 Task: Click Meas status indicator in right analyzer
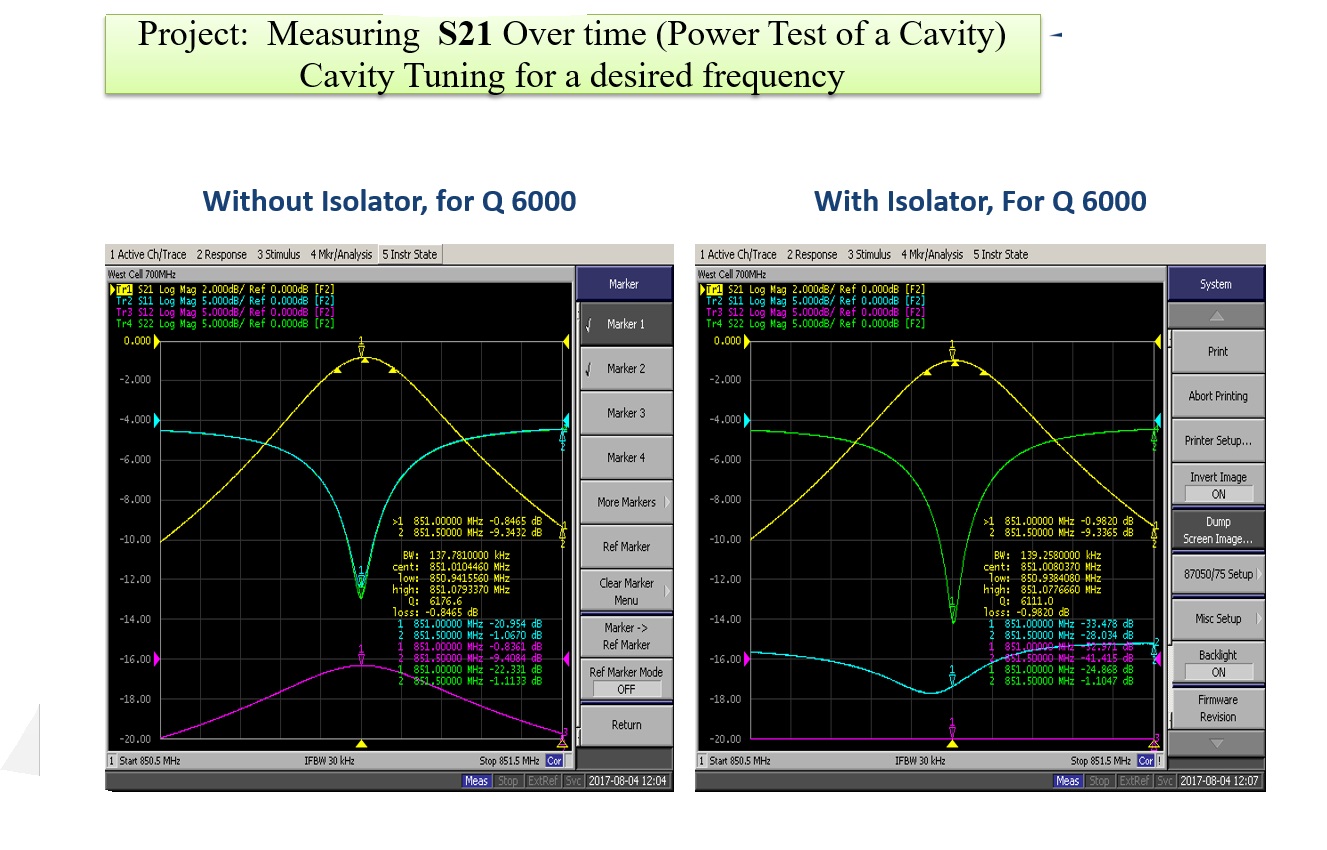point(1068,781)
